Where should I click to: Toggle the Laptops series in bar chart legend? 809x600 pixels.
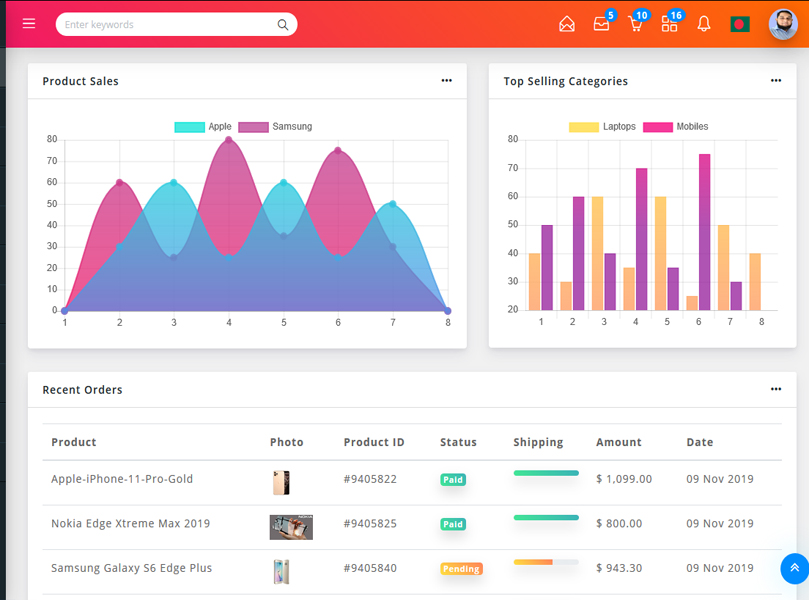(601, 127)
